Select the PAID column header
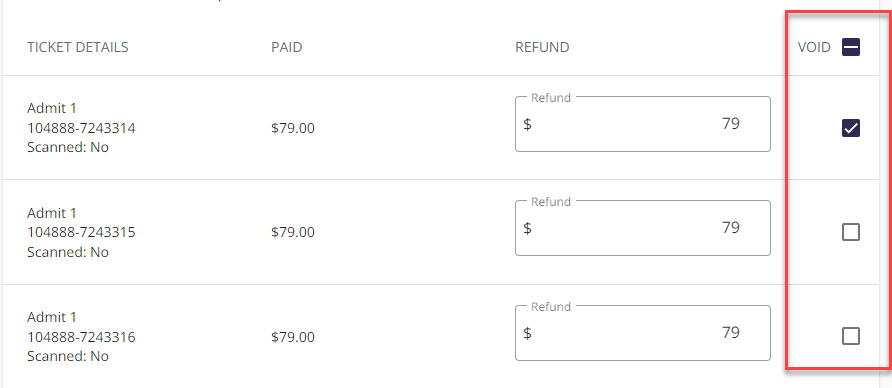 pos(287,47)
